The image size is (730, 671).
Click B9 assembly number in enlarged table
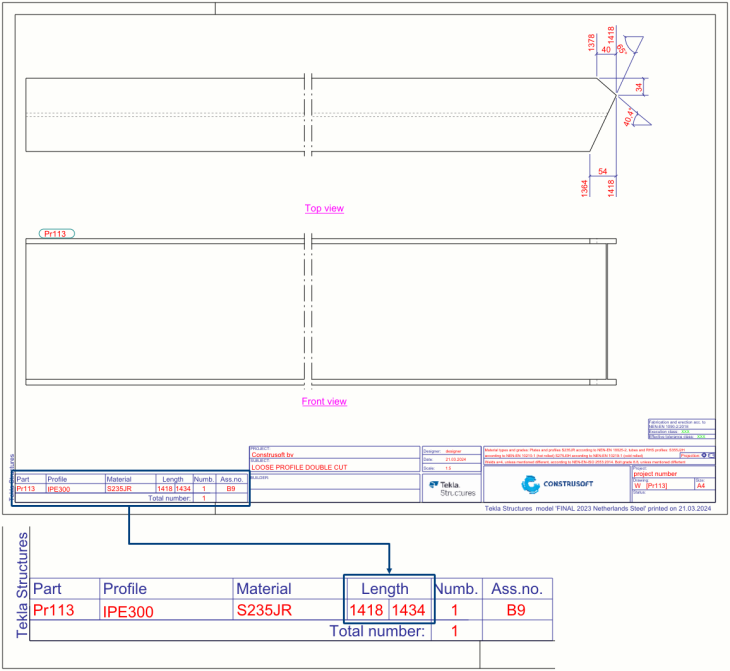[515, 610]
